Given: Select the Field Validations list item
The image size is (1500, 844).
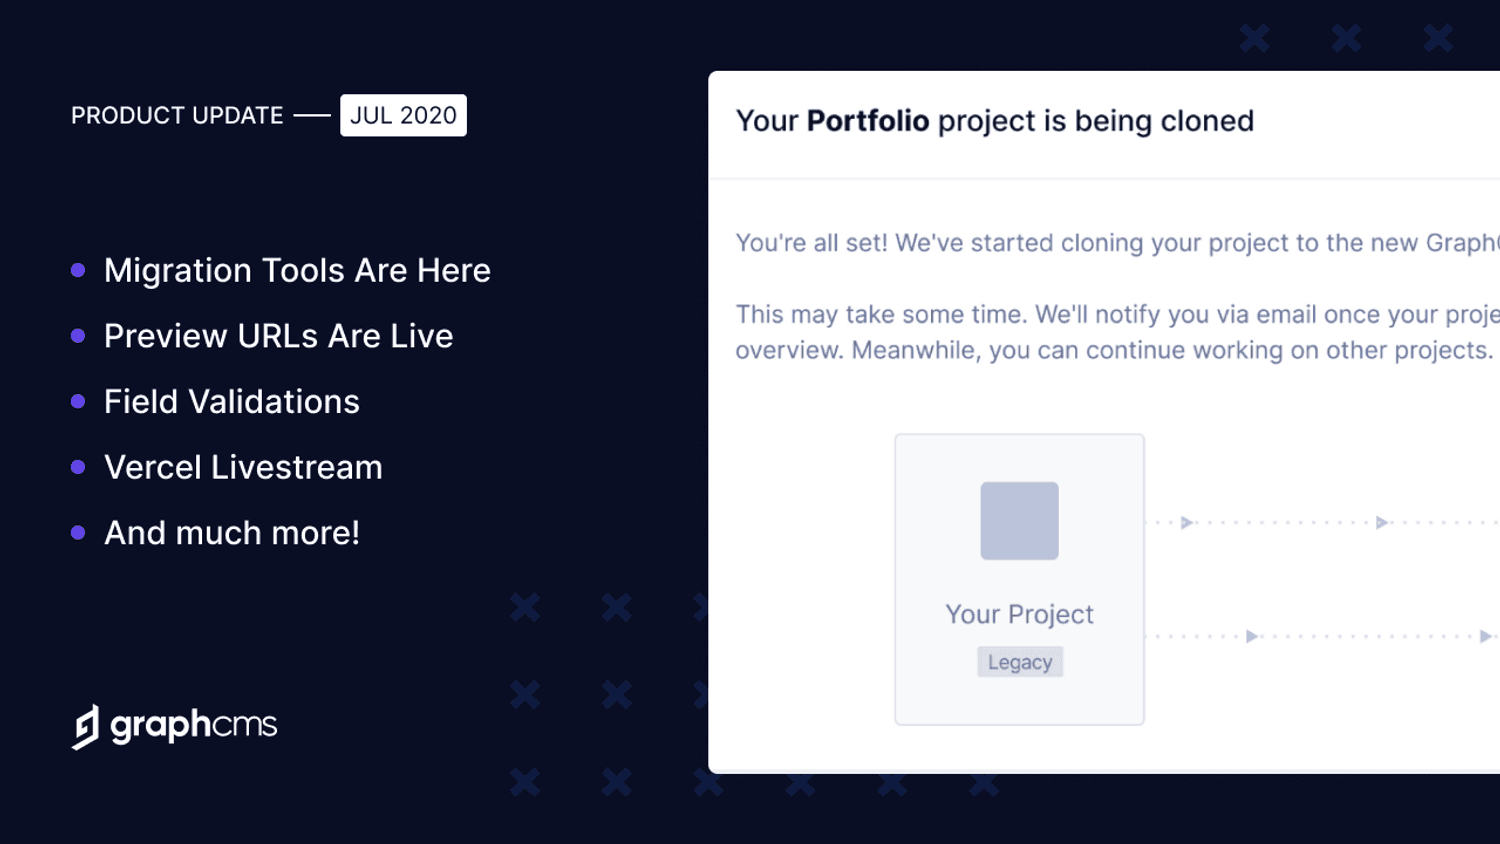Looking at the screenshot, I should pyautogui.click(x=231, y=402).
